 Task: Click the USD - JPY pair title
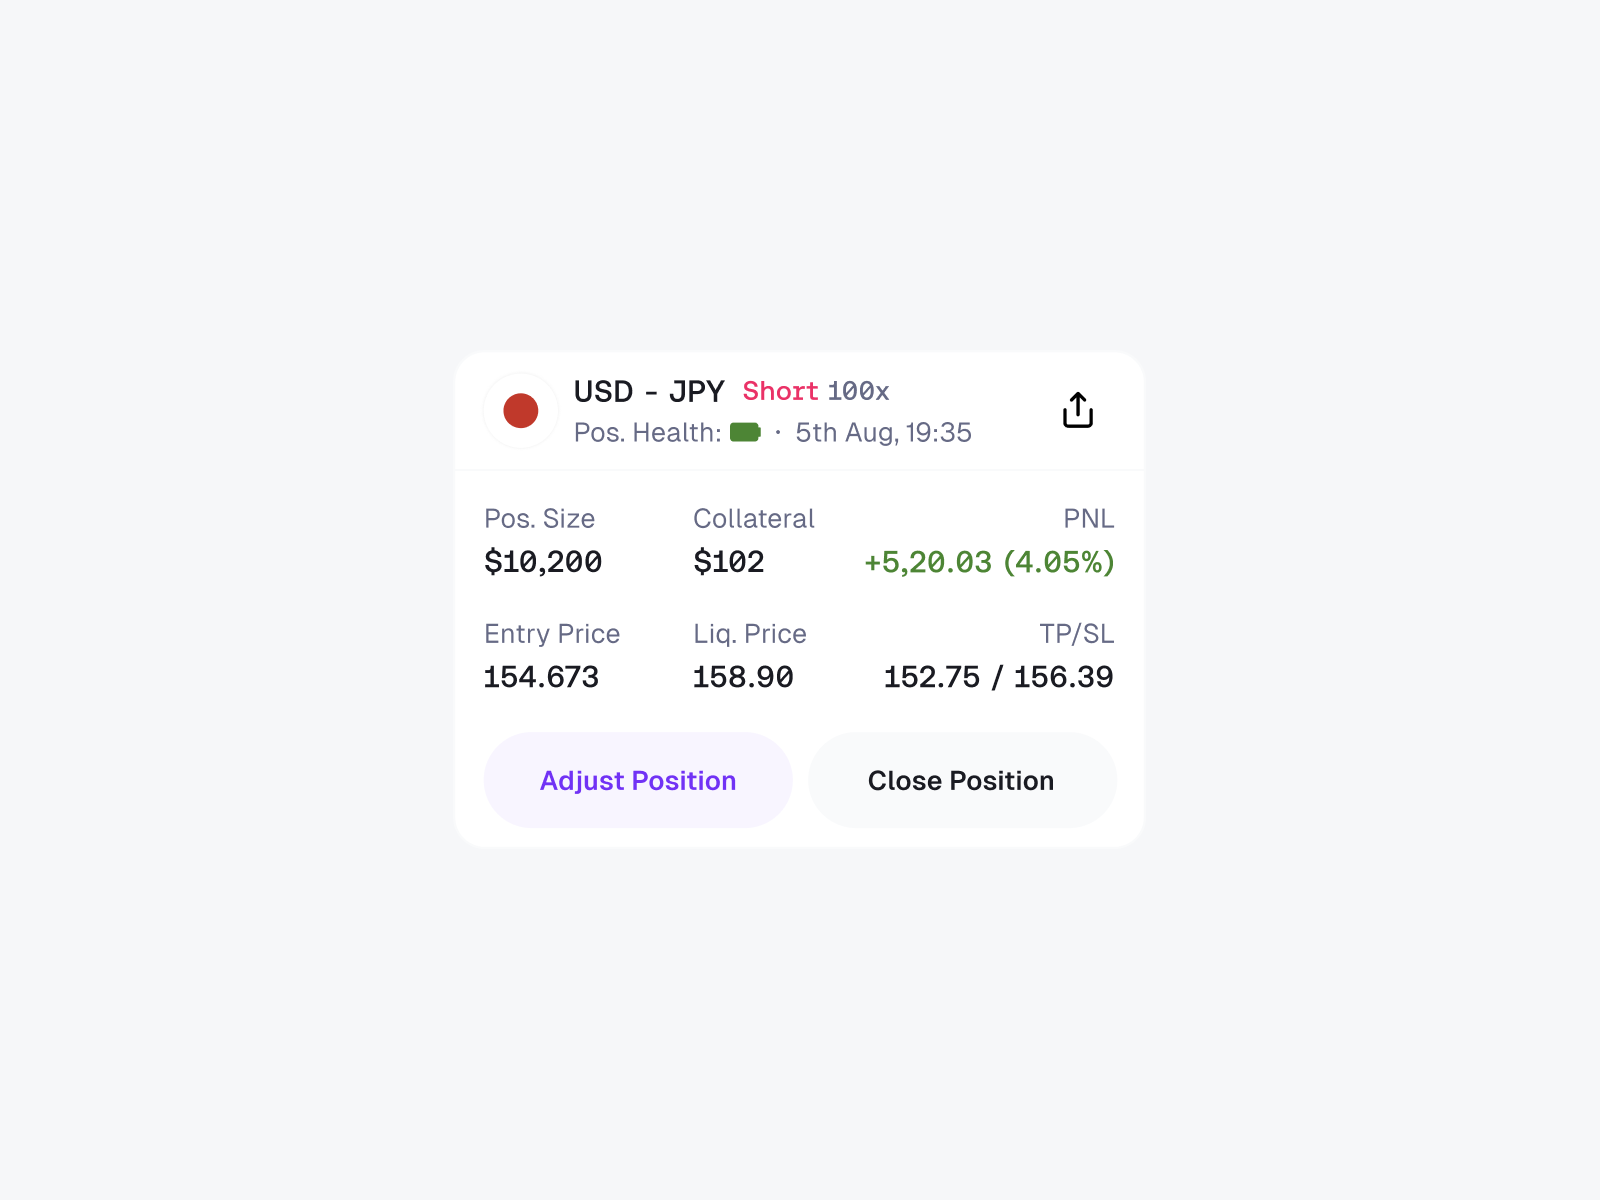[648, 391]
